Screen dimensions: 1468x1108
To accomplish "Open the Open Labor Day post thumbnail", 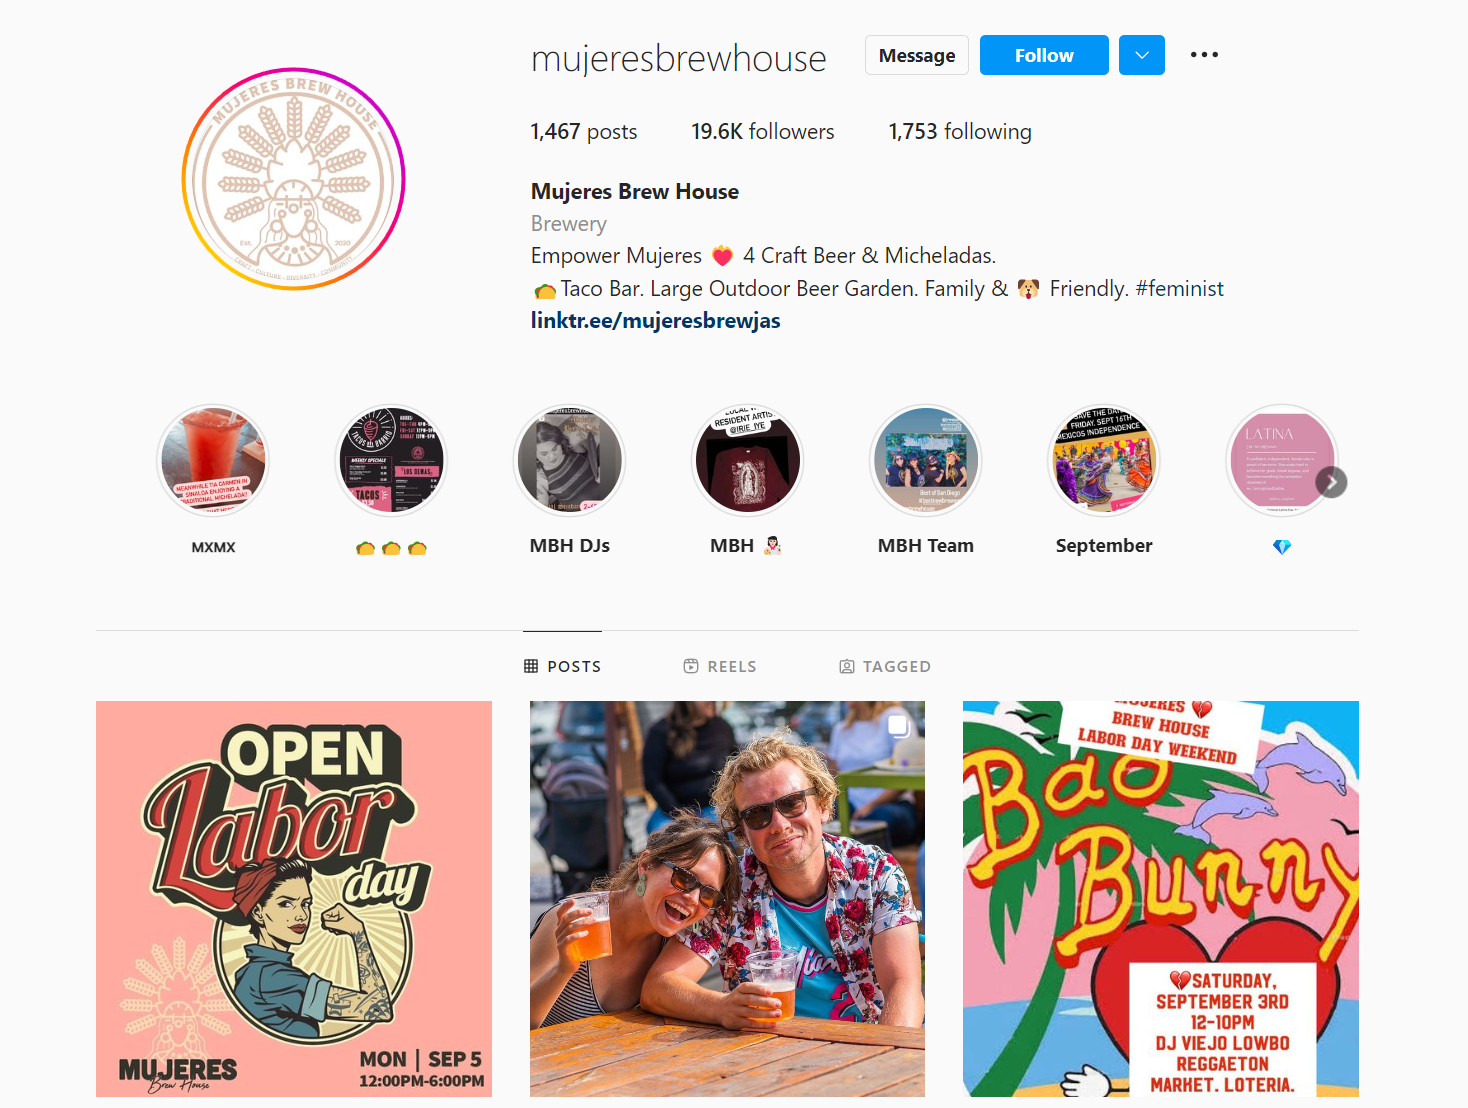I will (x=294, y=899).
